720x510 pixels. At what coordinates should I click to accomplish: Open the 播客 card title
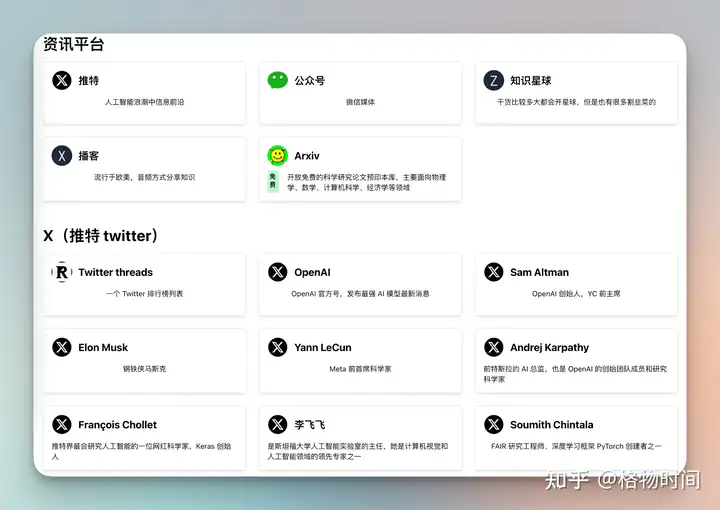[89, 156]
